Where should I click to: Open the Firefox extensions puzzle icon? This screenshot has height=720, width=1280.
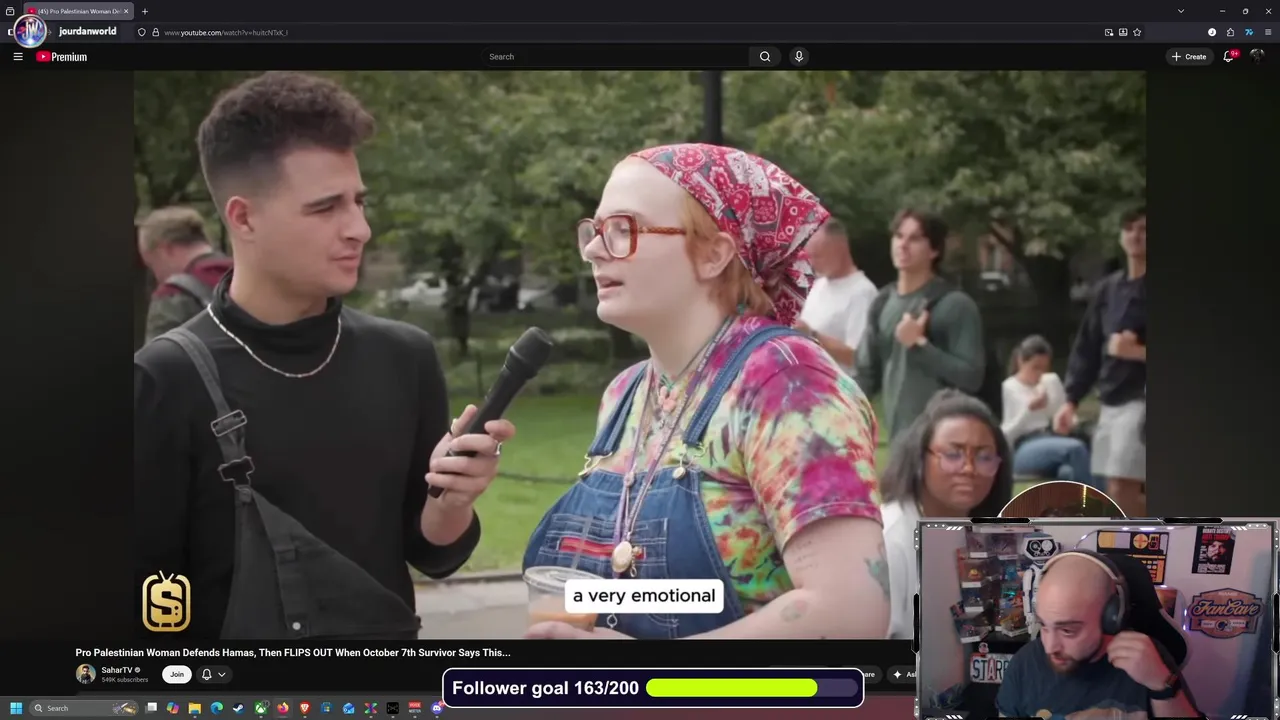[1230, 32]
